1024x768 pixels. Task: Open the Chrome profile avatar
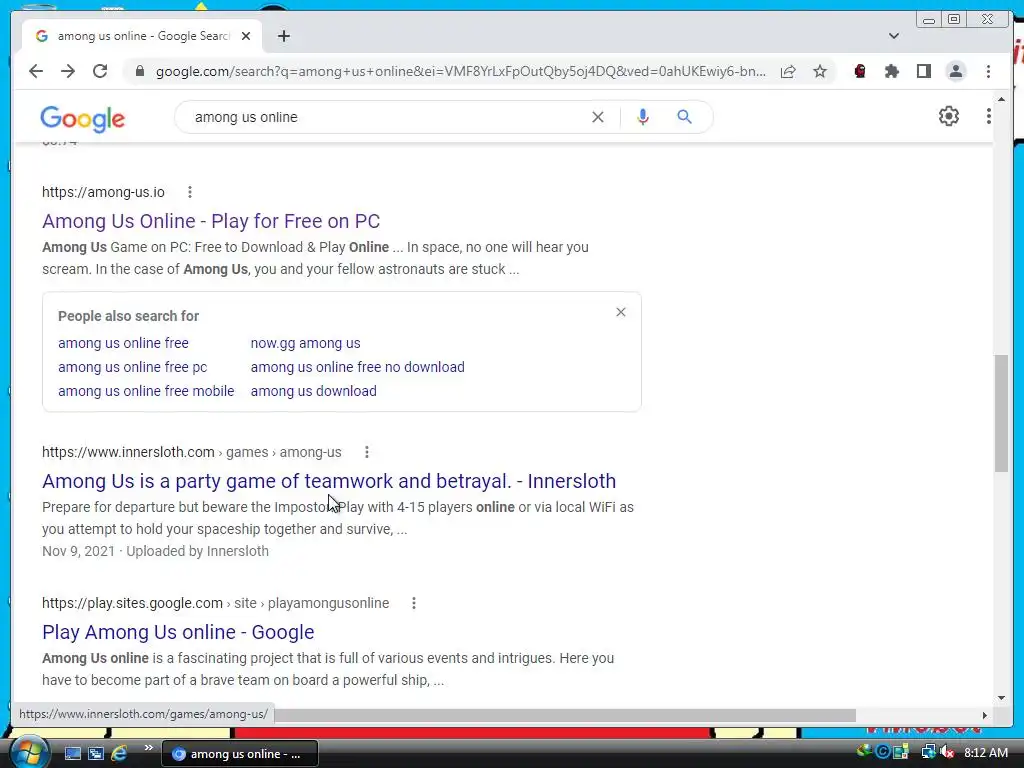(x=955, y=71)
